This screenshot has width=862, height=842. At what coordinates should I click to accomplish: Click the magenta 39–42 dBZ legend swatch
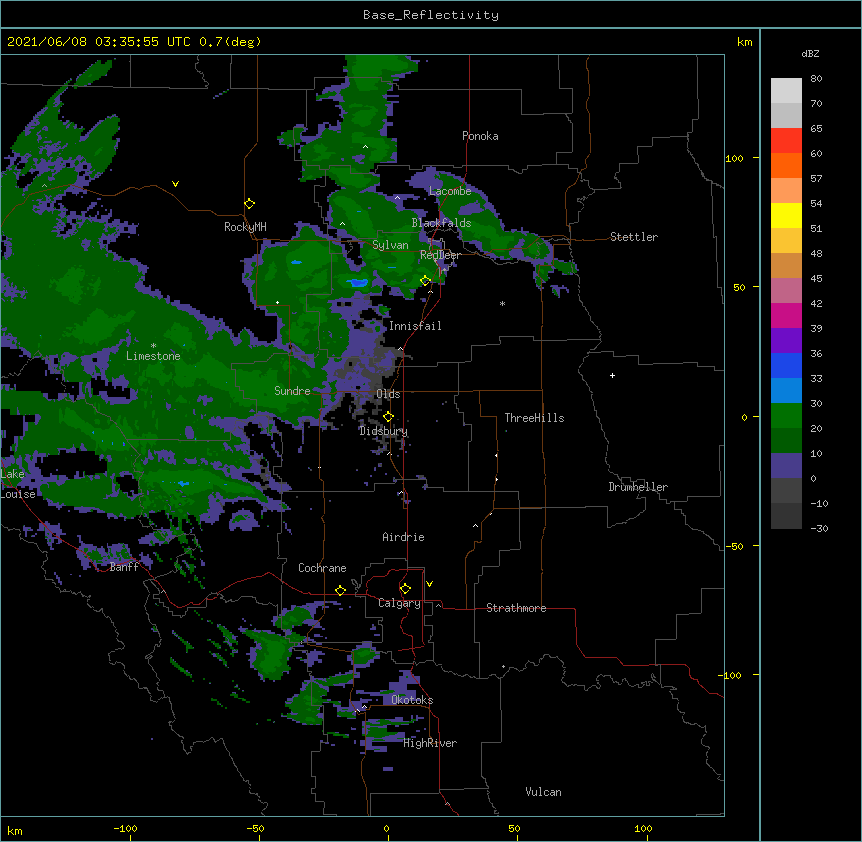coord(786,315)
